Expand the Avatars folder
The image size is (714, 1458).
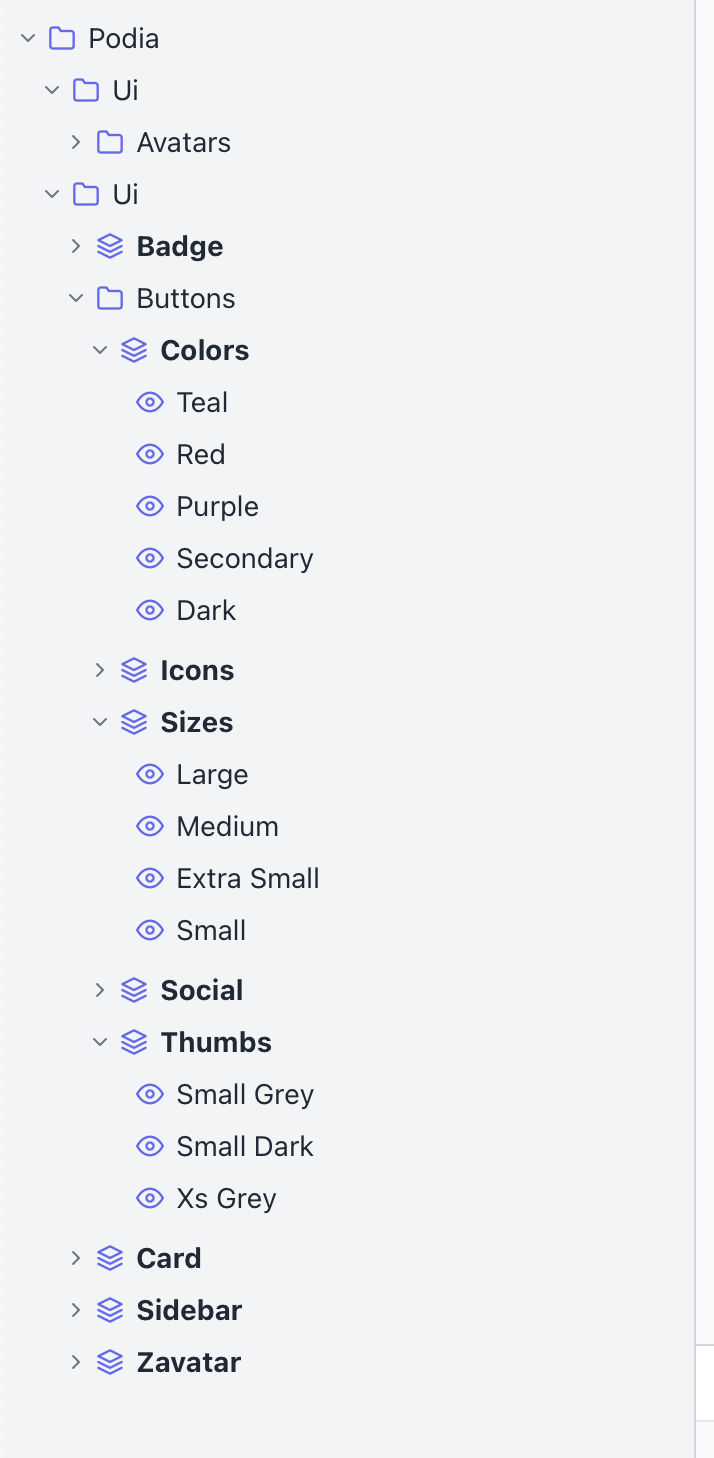coord(76,141)
